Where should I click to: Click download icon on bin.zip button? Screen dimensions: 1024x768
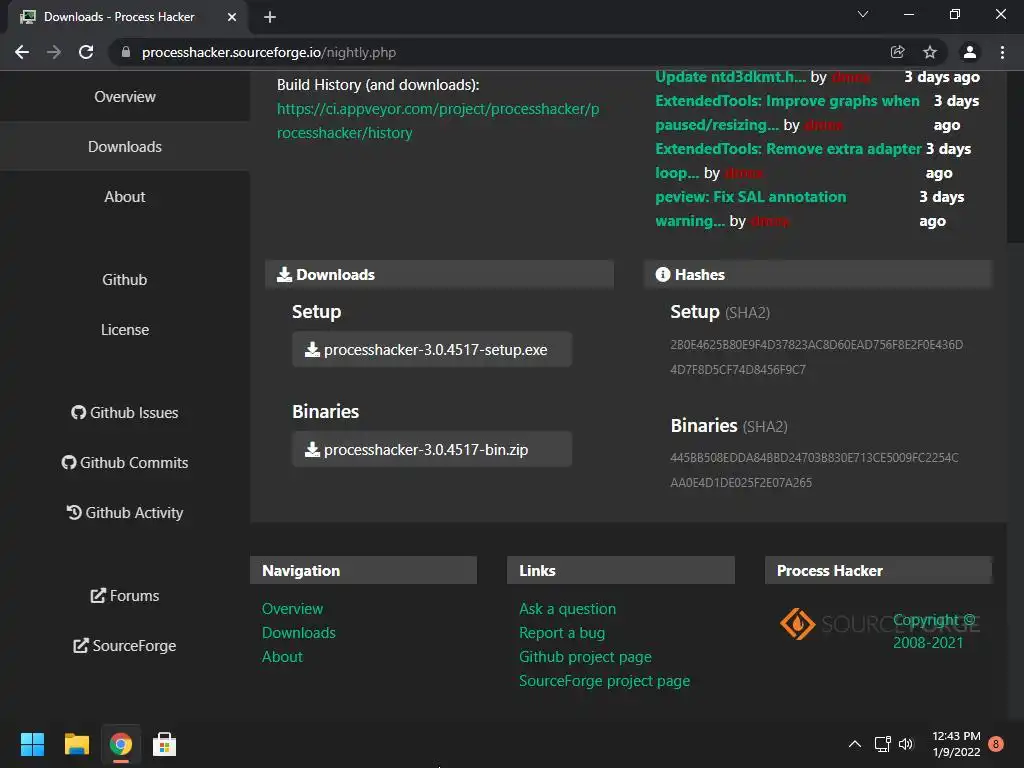click(x=313, y=449)
